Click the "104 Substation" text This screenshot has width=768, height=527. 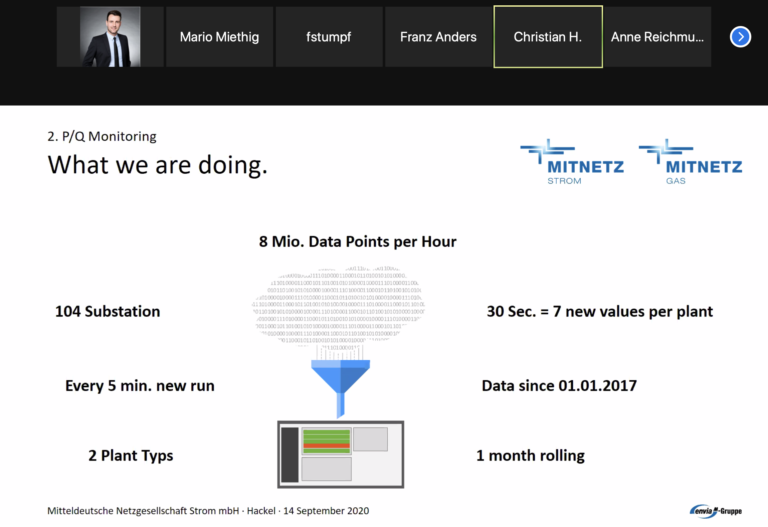(x=107, y=311)
